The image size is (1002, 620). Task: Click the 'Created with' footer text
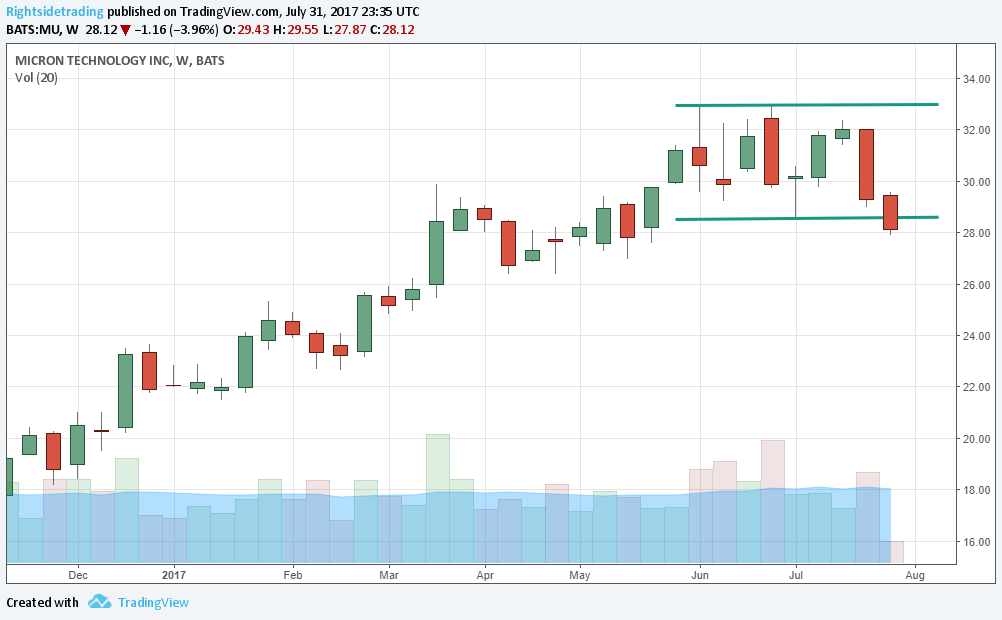point(42,602)
